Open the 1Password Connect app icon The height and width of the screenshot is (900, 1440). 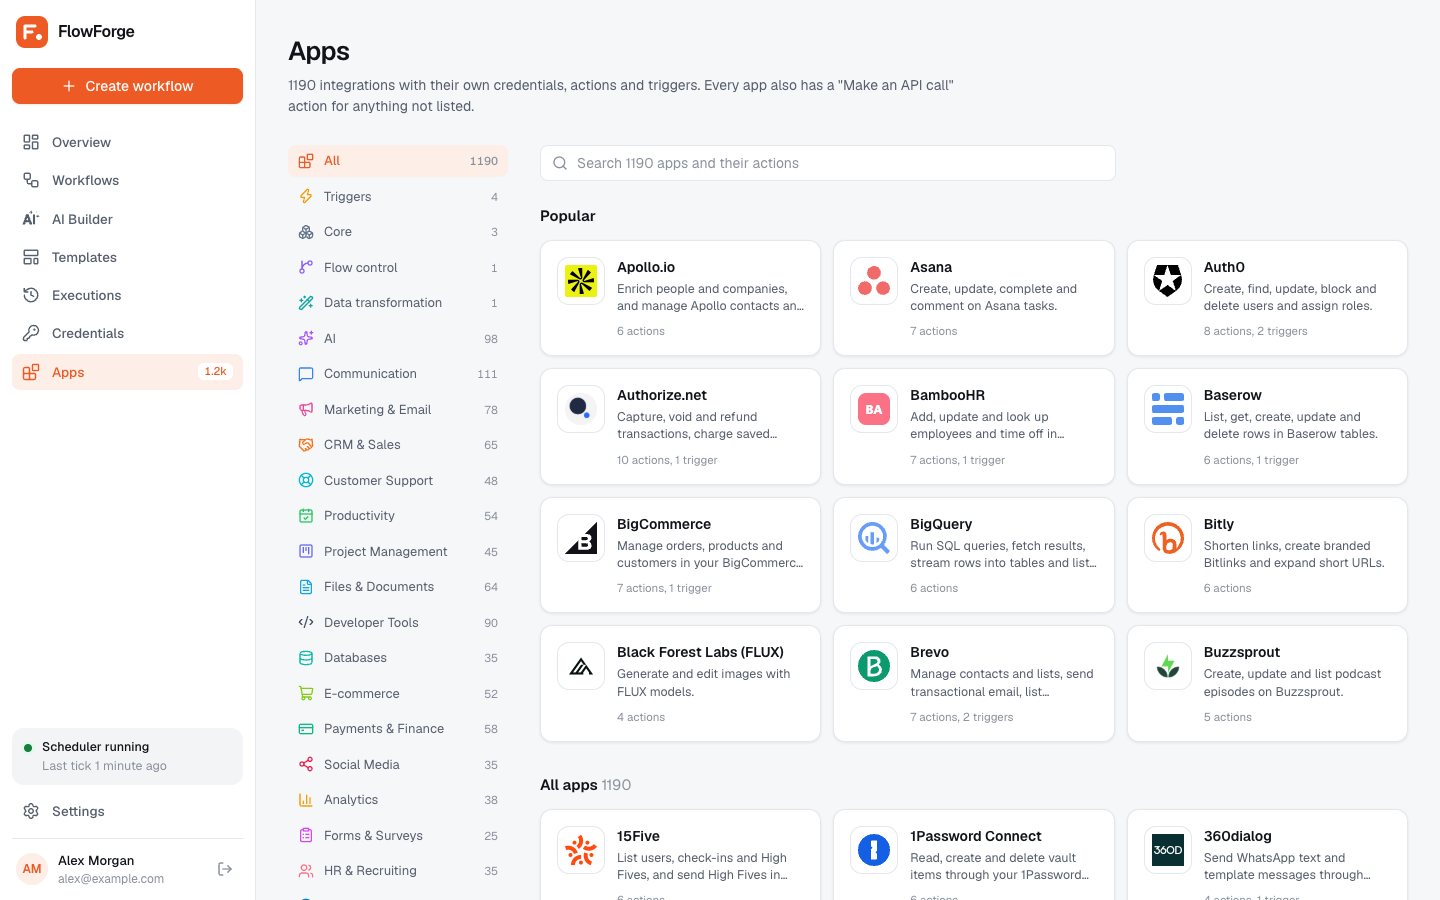874,850
